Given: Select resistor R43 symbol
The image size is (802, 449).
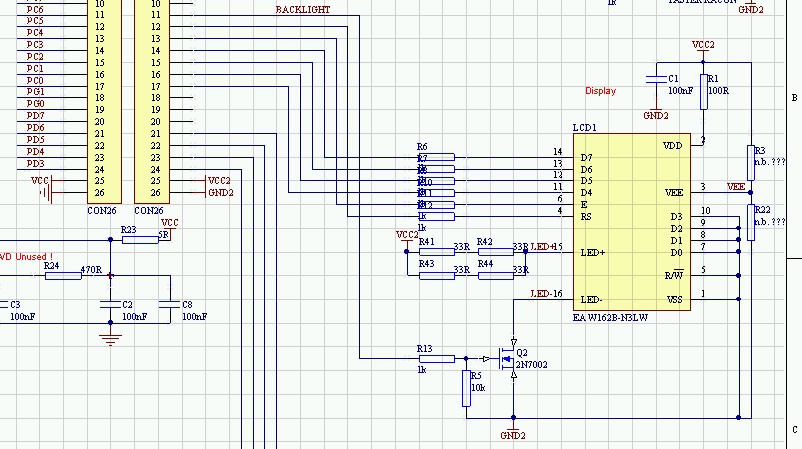Looking at the screenshot, I should 436,276.
